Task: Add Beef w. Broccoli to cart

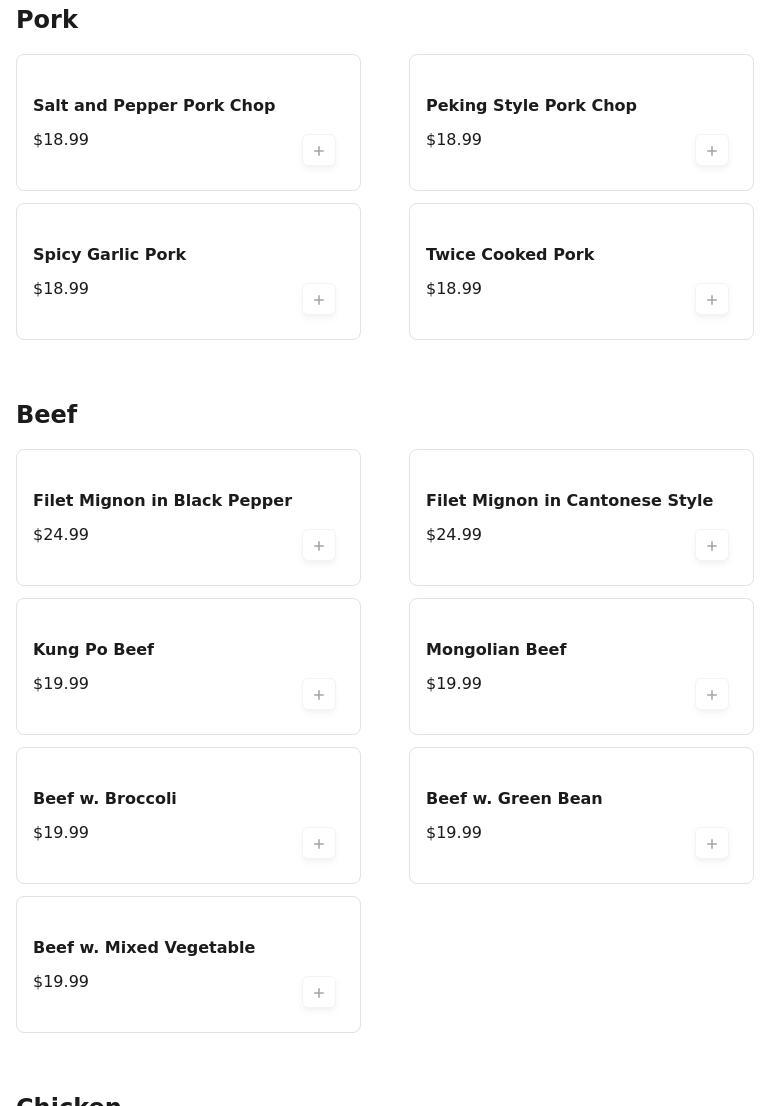Action: click(x=319, y=844)
